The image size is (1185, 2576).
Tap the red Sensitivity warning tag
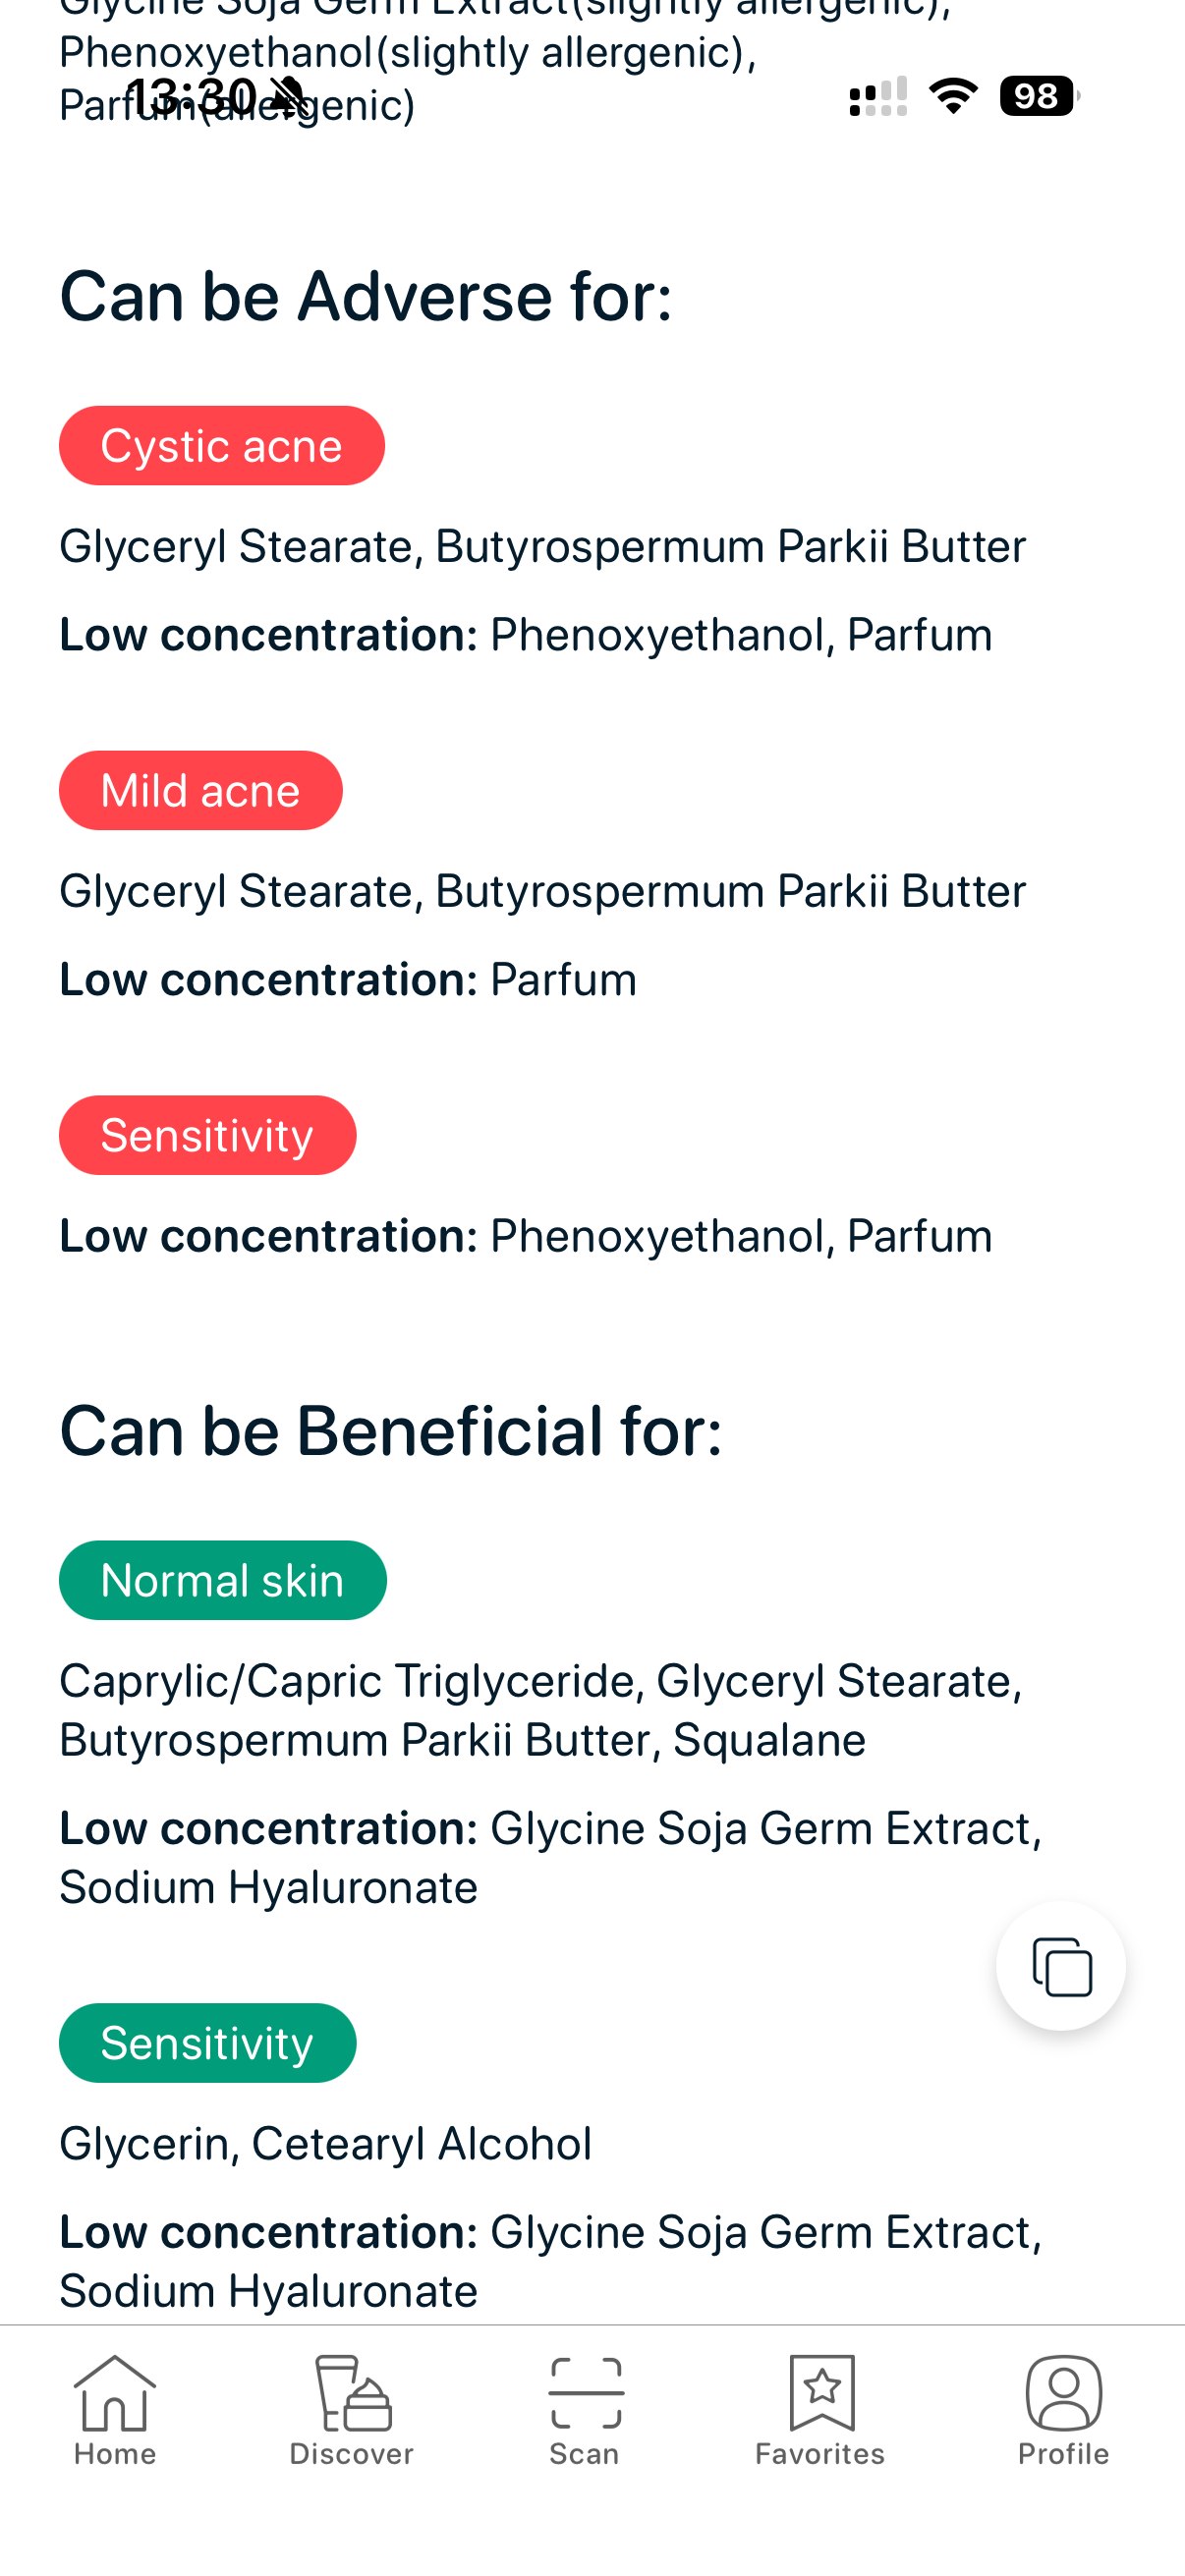[x=208, y=1134]
